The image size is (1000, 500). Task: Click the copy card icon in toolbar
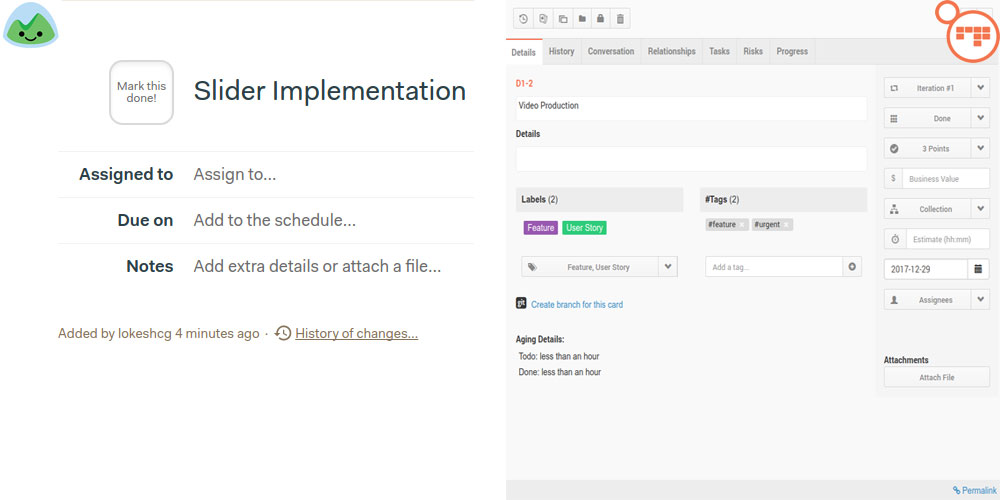(562, 19)
